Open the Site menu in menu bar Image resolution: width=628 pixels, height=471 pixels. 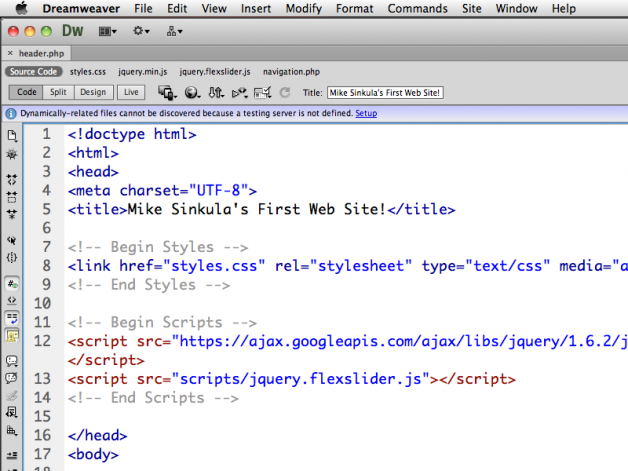pos(471,8)
